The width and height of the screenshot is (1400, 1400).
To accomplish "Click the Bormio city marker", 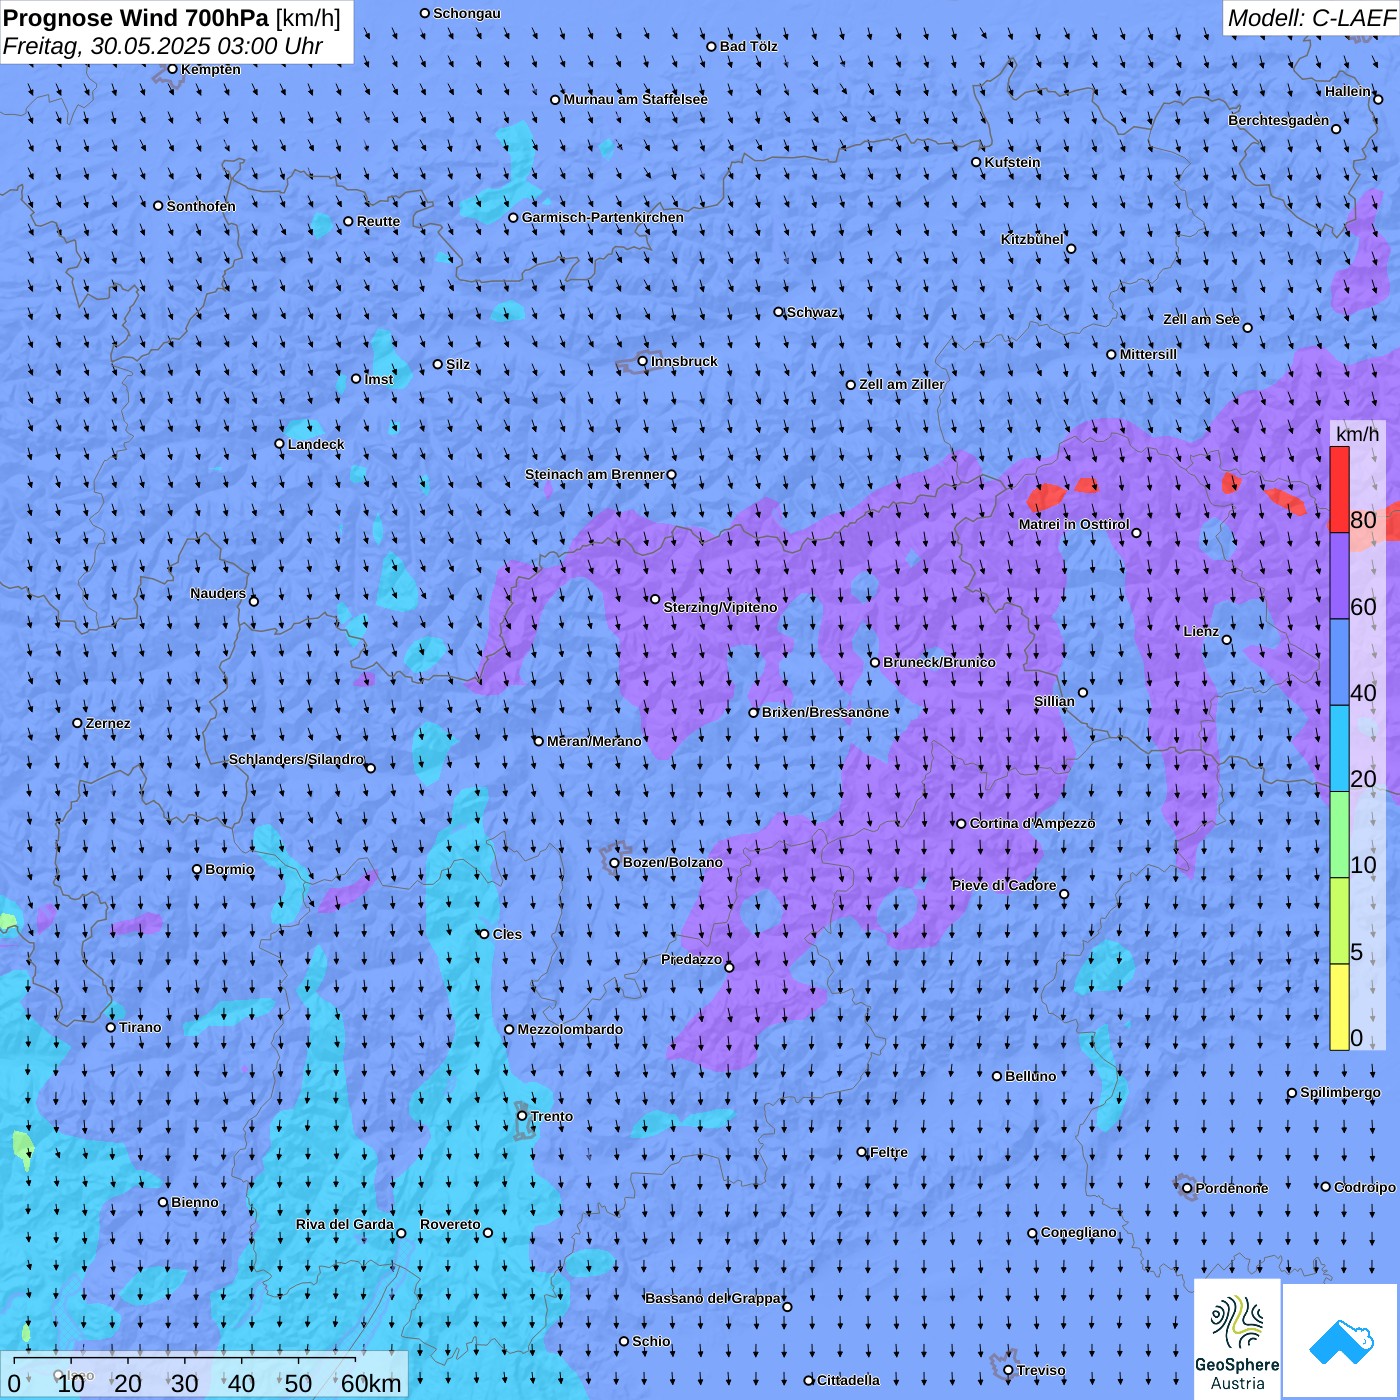I will click(197, 870).
